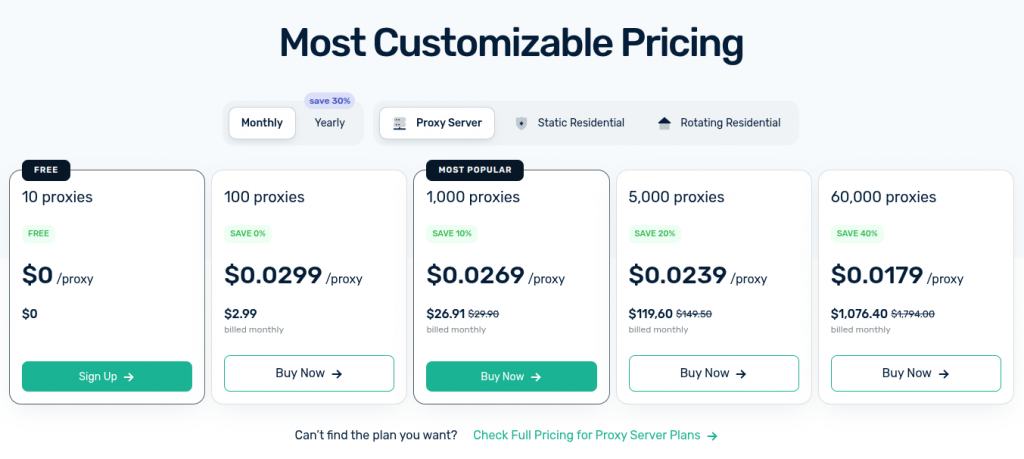Sign up for free 10 proxies plan
Image resolution: width=1024 pixels, height=459 pixels.
[107, 376]
